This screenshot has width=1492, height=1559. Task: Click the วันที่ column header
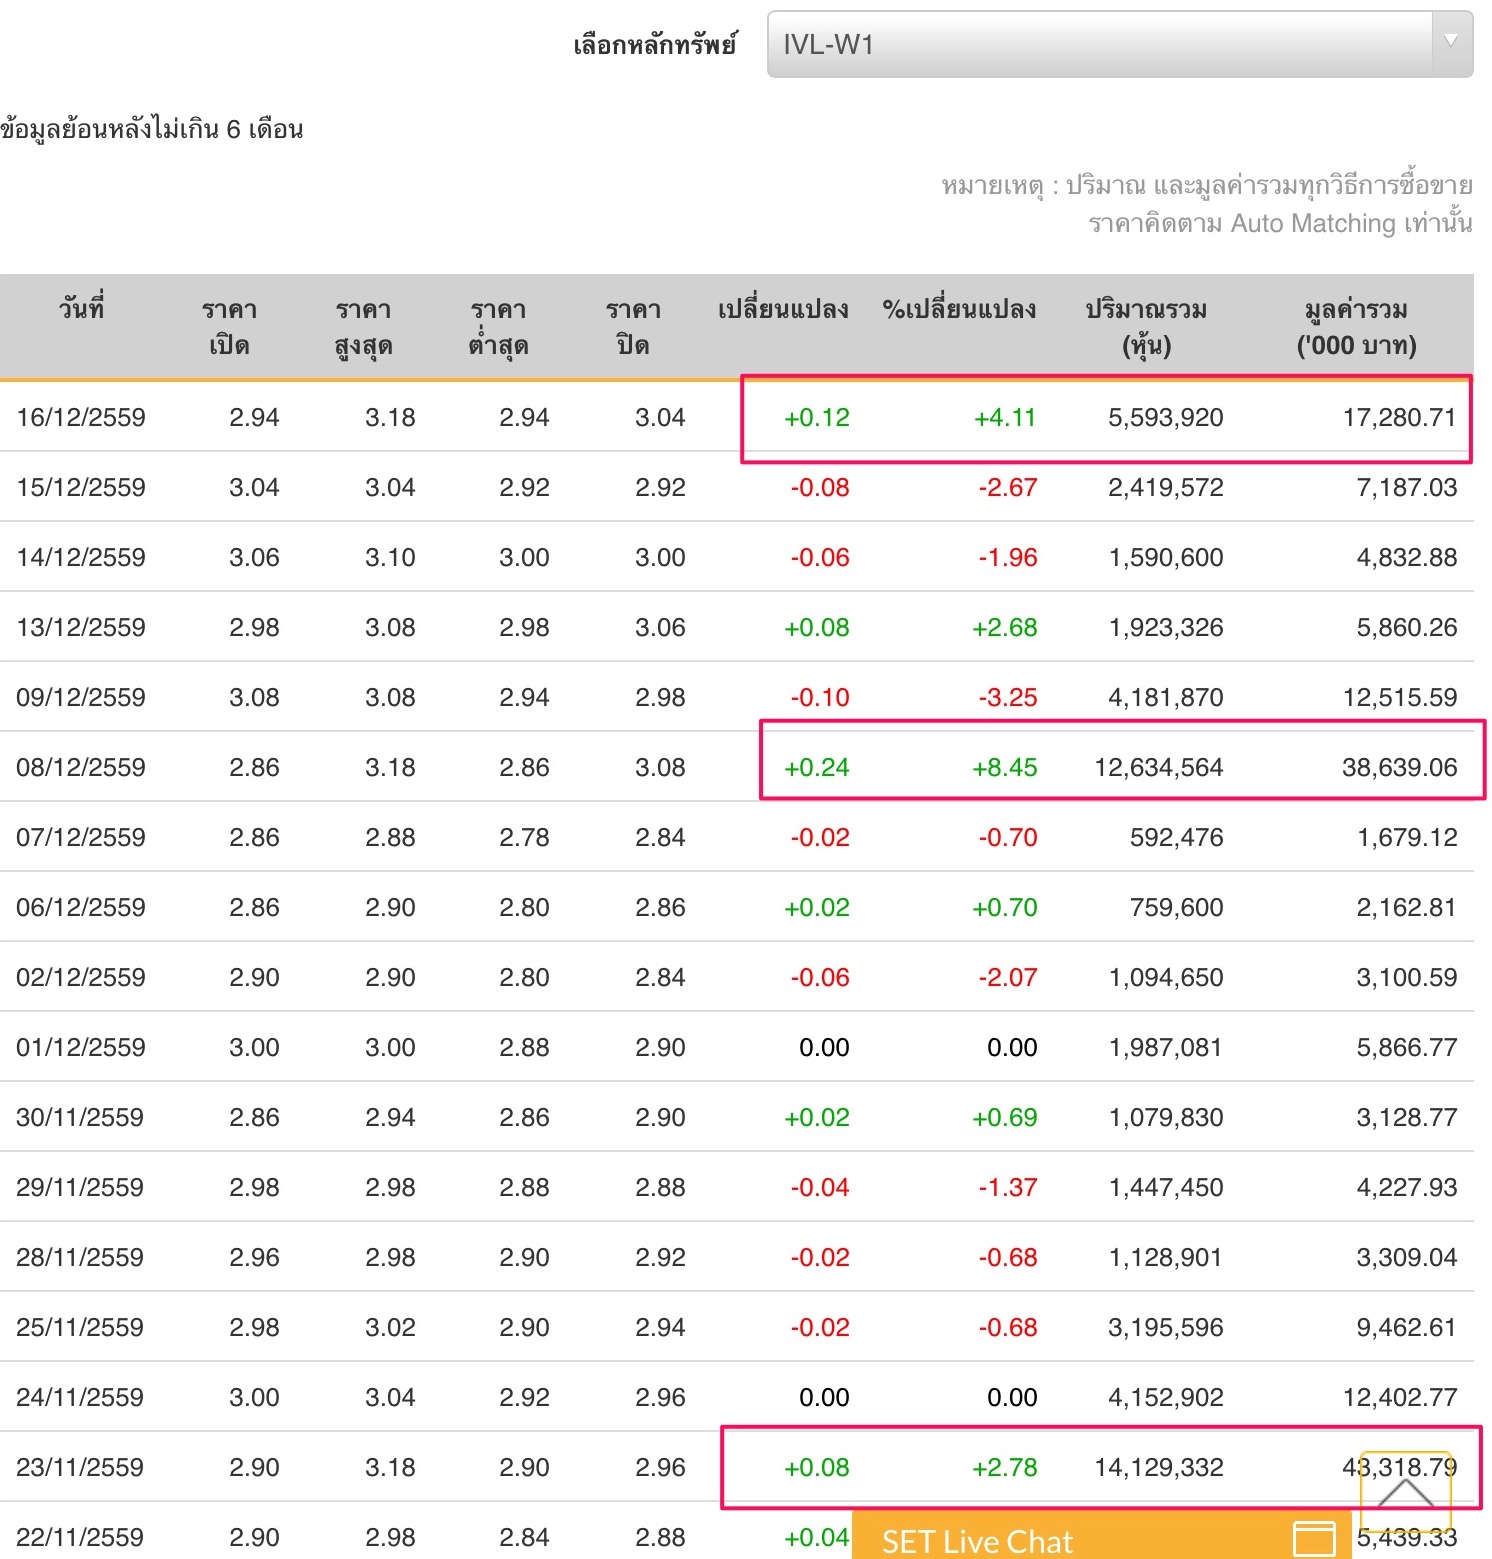(81, 309)
